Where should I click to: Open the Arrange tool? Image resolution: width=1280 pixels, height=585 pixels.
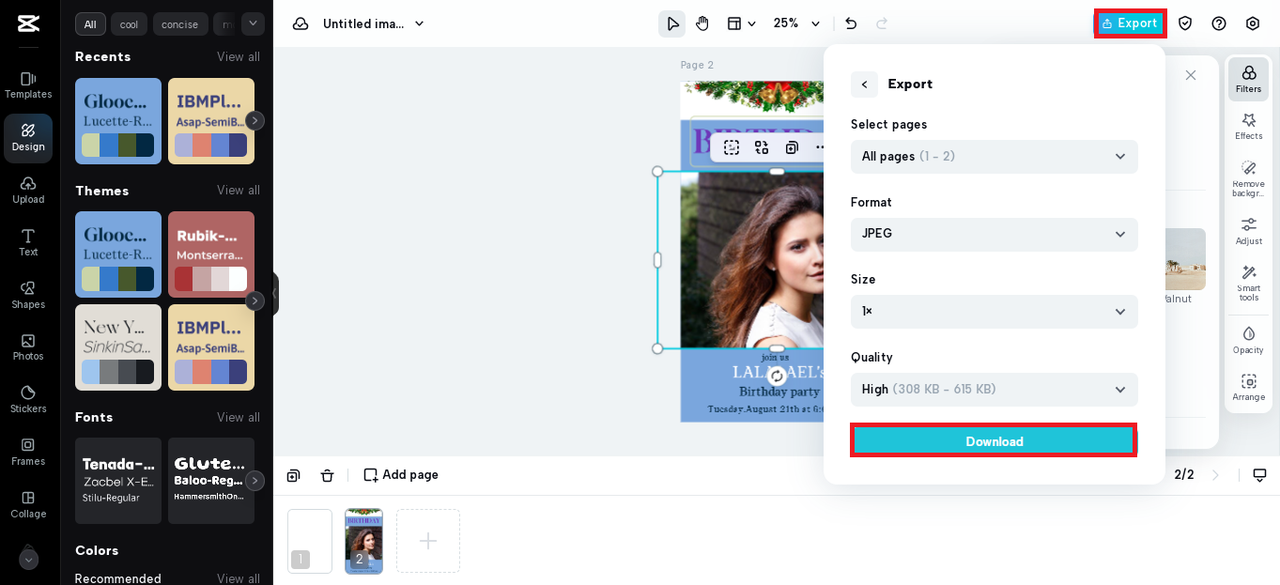(x=1248, y=387)
